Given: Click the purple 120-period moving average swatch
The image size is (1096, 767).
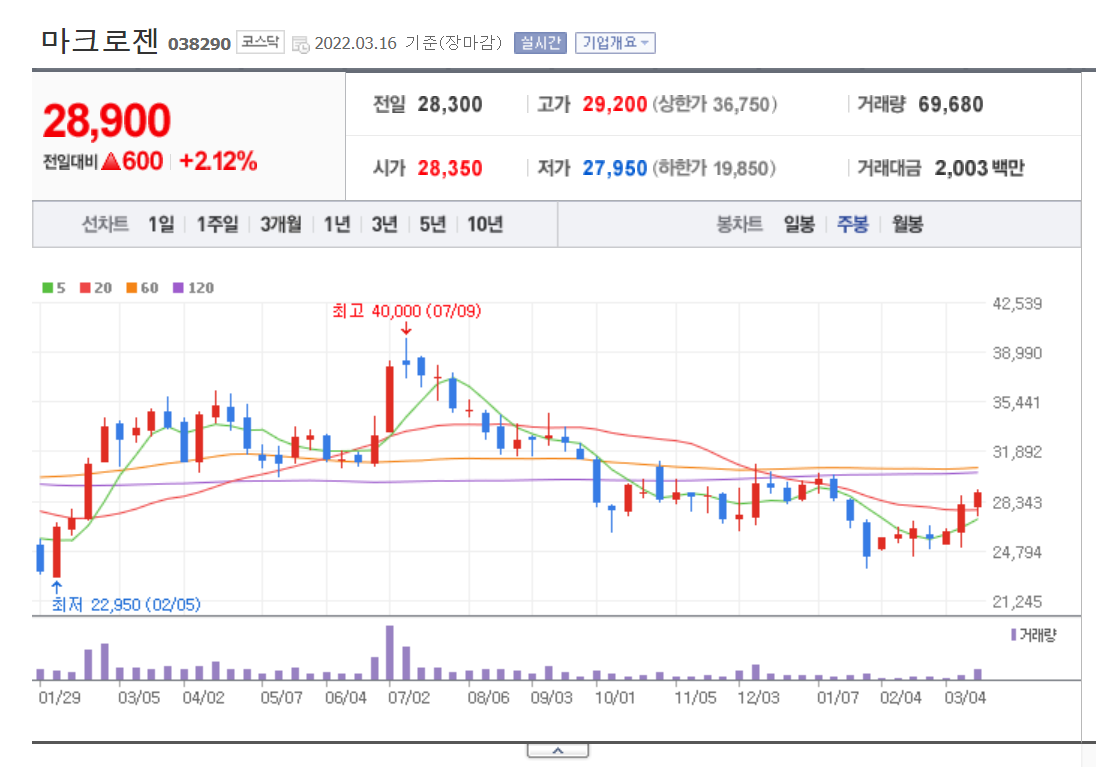Looking at the screenshot, I should pyautogui.click(x=178, y=287).
